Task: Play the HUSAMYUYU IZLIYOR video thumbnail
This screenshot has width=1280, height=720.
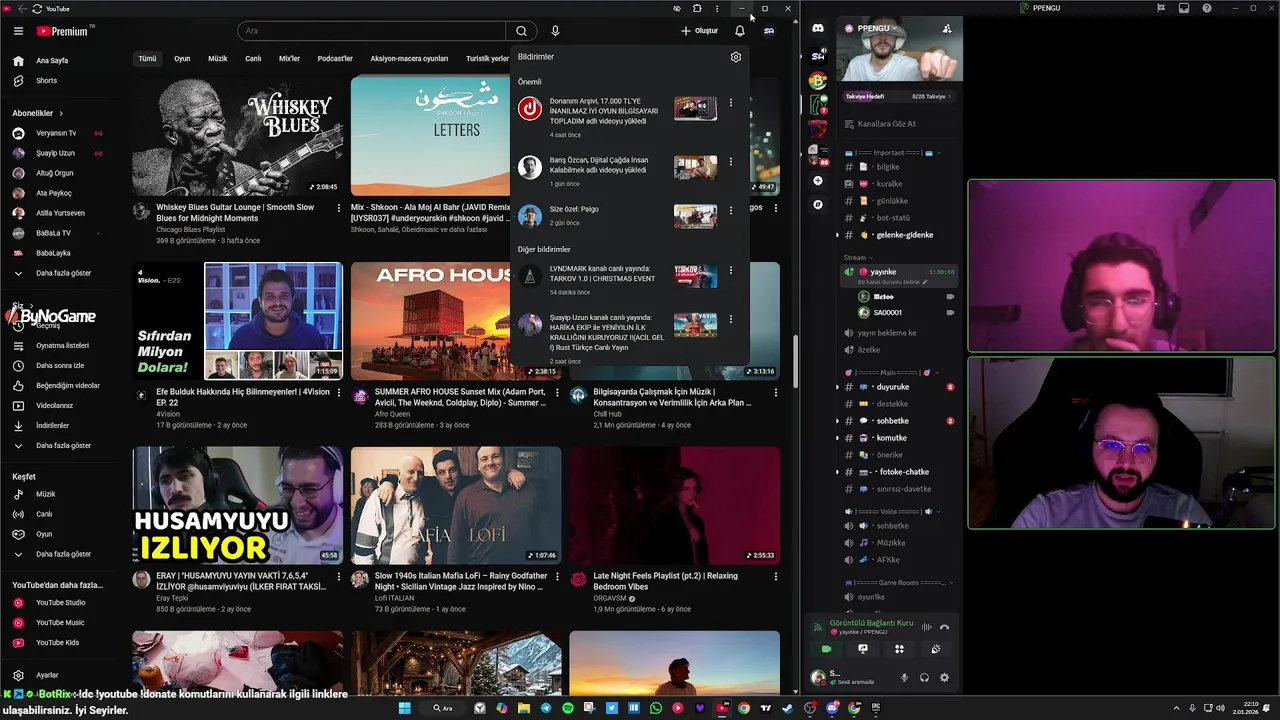Action: tap(238, 505)
